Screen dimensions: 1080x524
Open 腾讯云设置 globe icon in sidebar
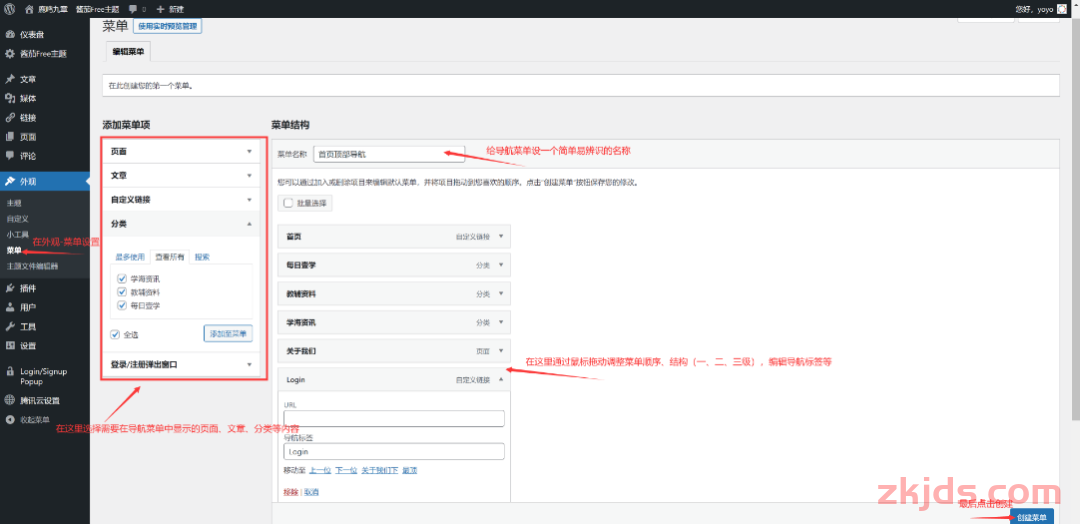(x=10, y=401)
